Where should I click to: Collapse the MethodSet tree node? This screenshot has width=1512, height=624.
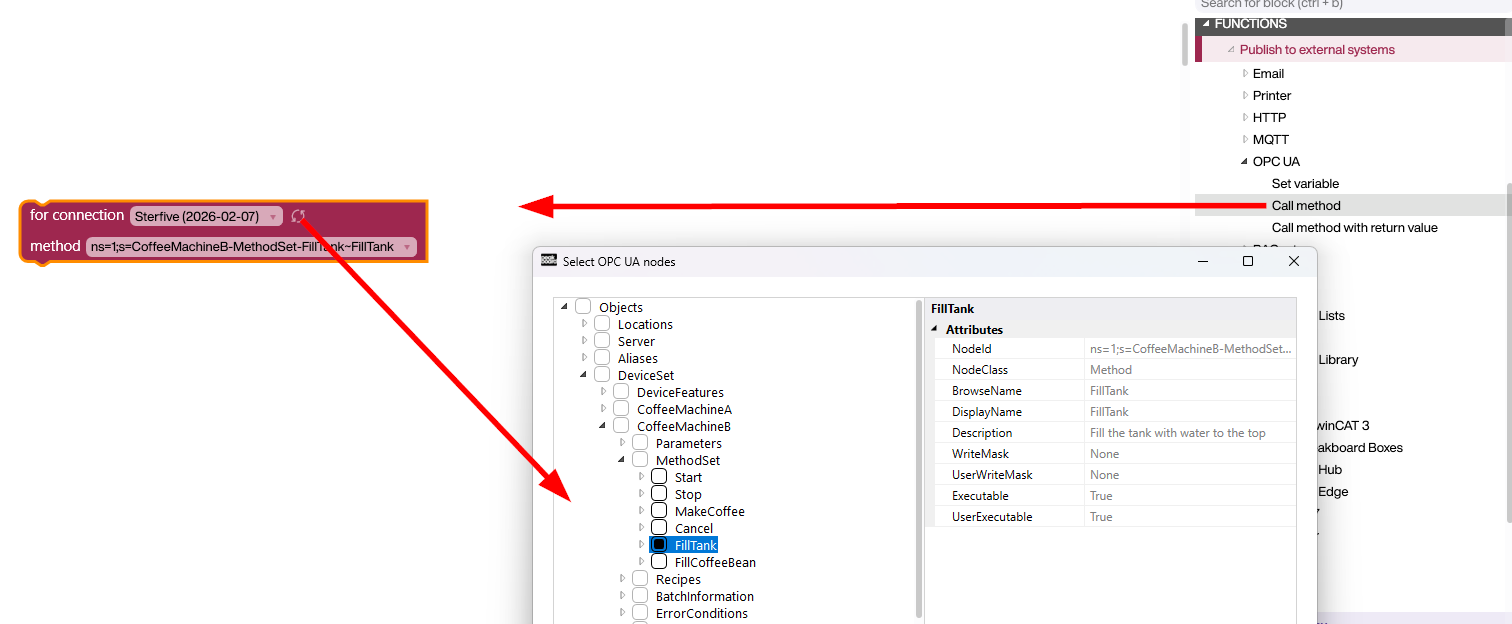tap(622, 460)
